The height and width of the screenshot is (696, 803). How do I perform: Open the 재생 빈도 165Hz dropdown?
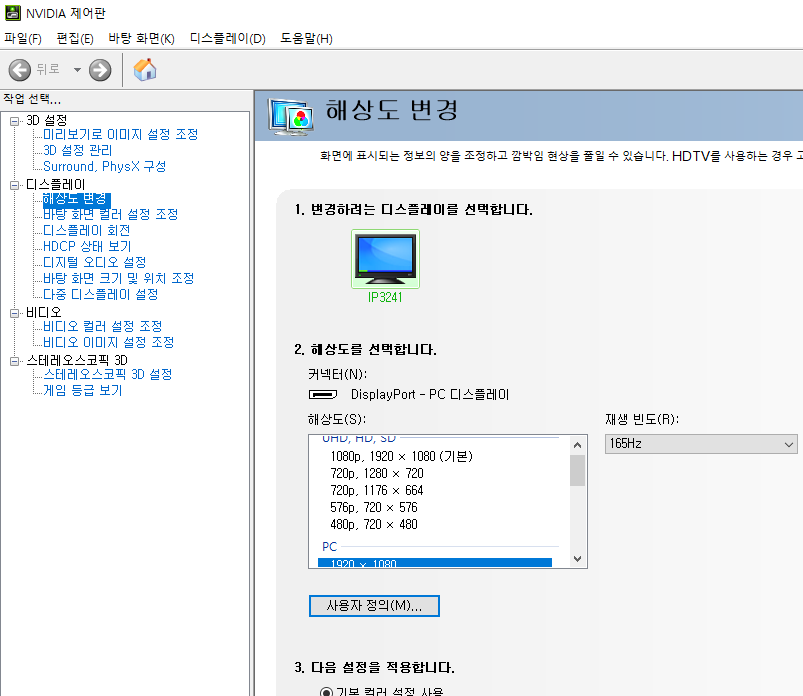701,444
